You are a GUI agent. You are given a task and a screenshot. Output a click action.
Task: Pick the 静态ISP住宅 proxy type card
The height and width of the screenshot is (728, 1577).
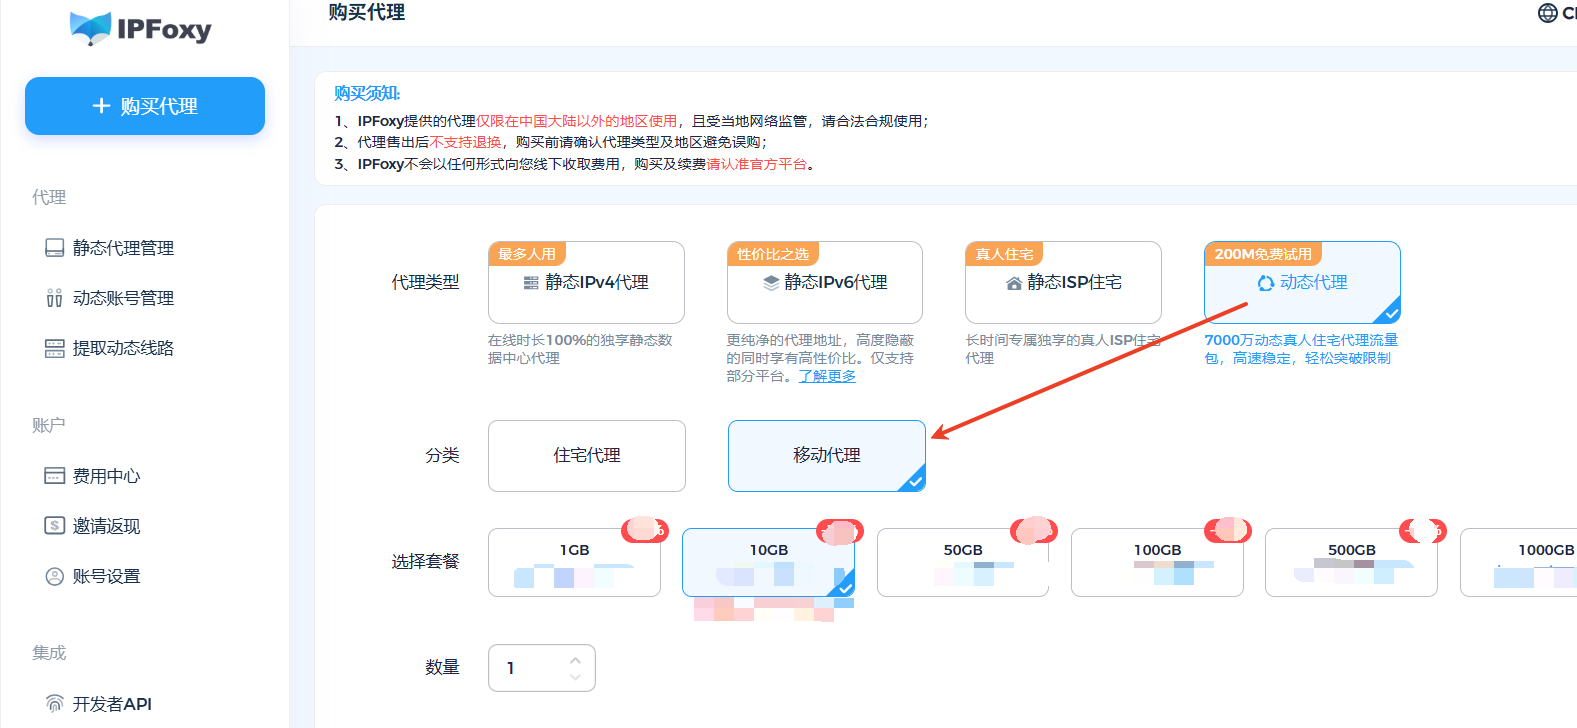tap(1063, 282)
